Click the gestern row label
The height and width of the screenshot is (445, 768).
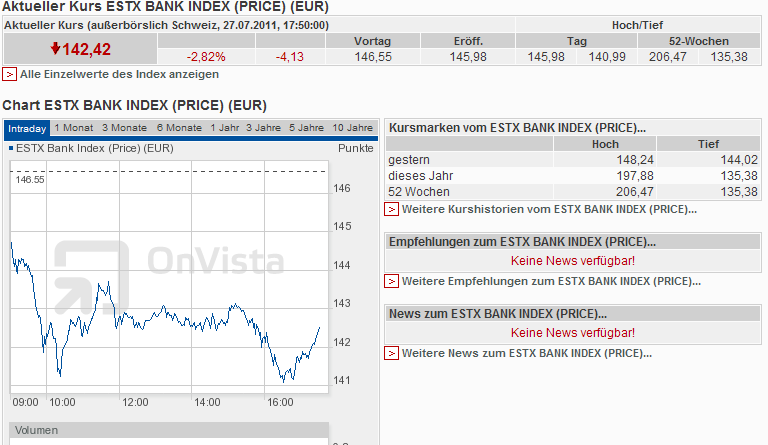coord(409,160)
